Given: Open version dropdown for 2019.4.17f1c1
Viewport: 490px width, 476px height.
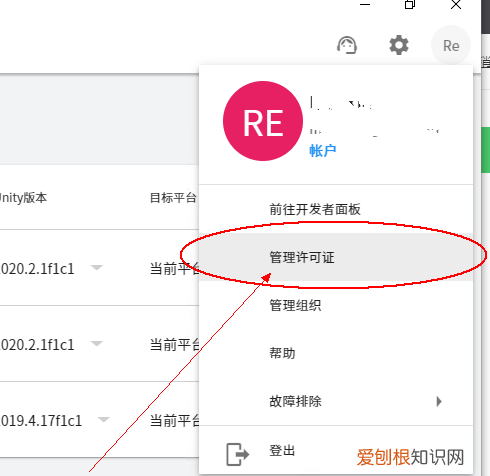Looking at the screenshot, I should [104, 419].
